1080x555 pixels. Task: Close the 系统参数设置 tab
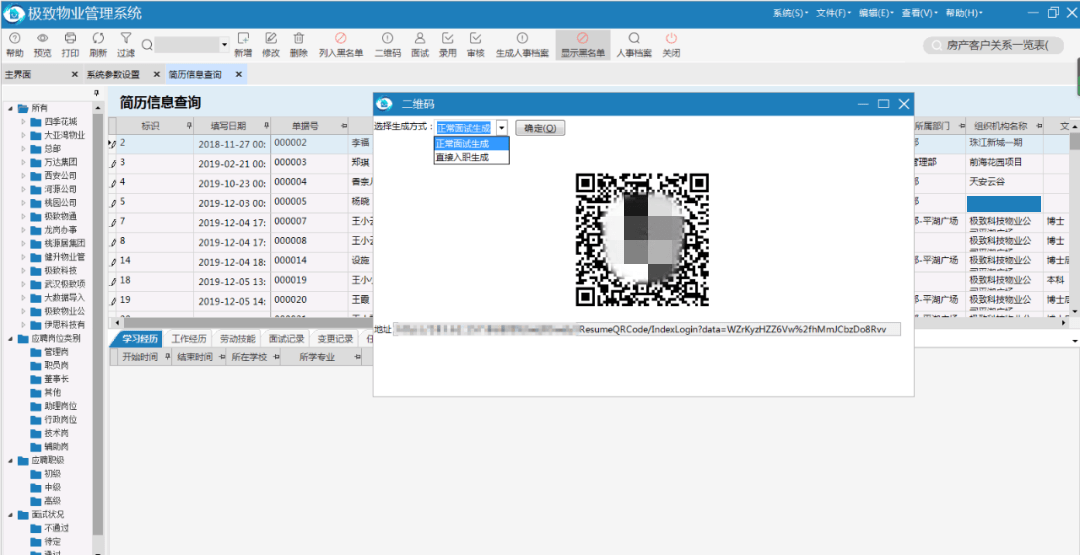pos(156,74)
